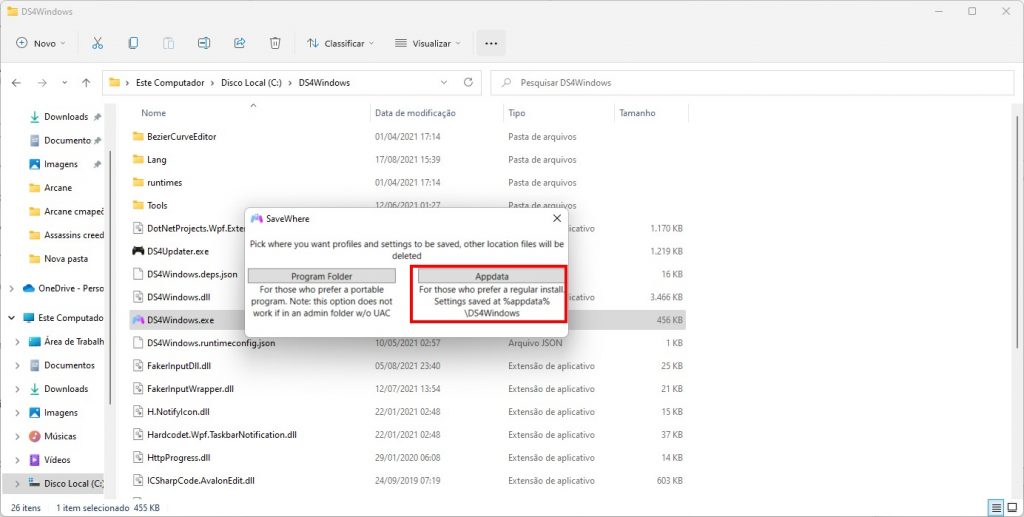
Task: Go back with the left arrow
Action: tap(16, 83)
